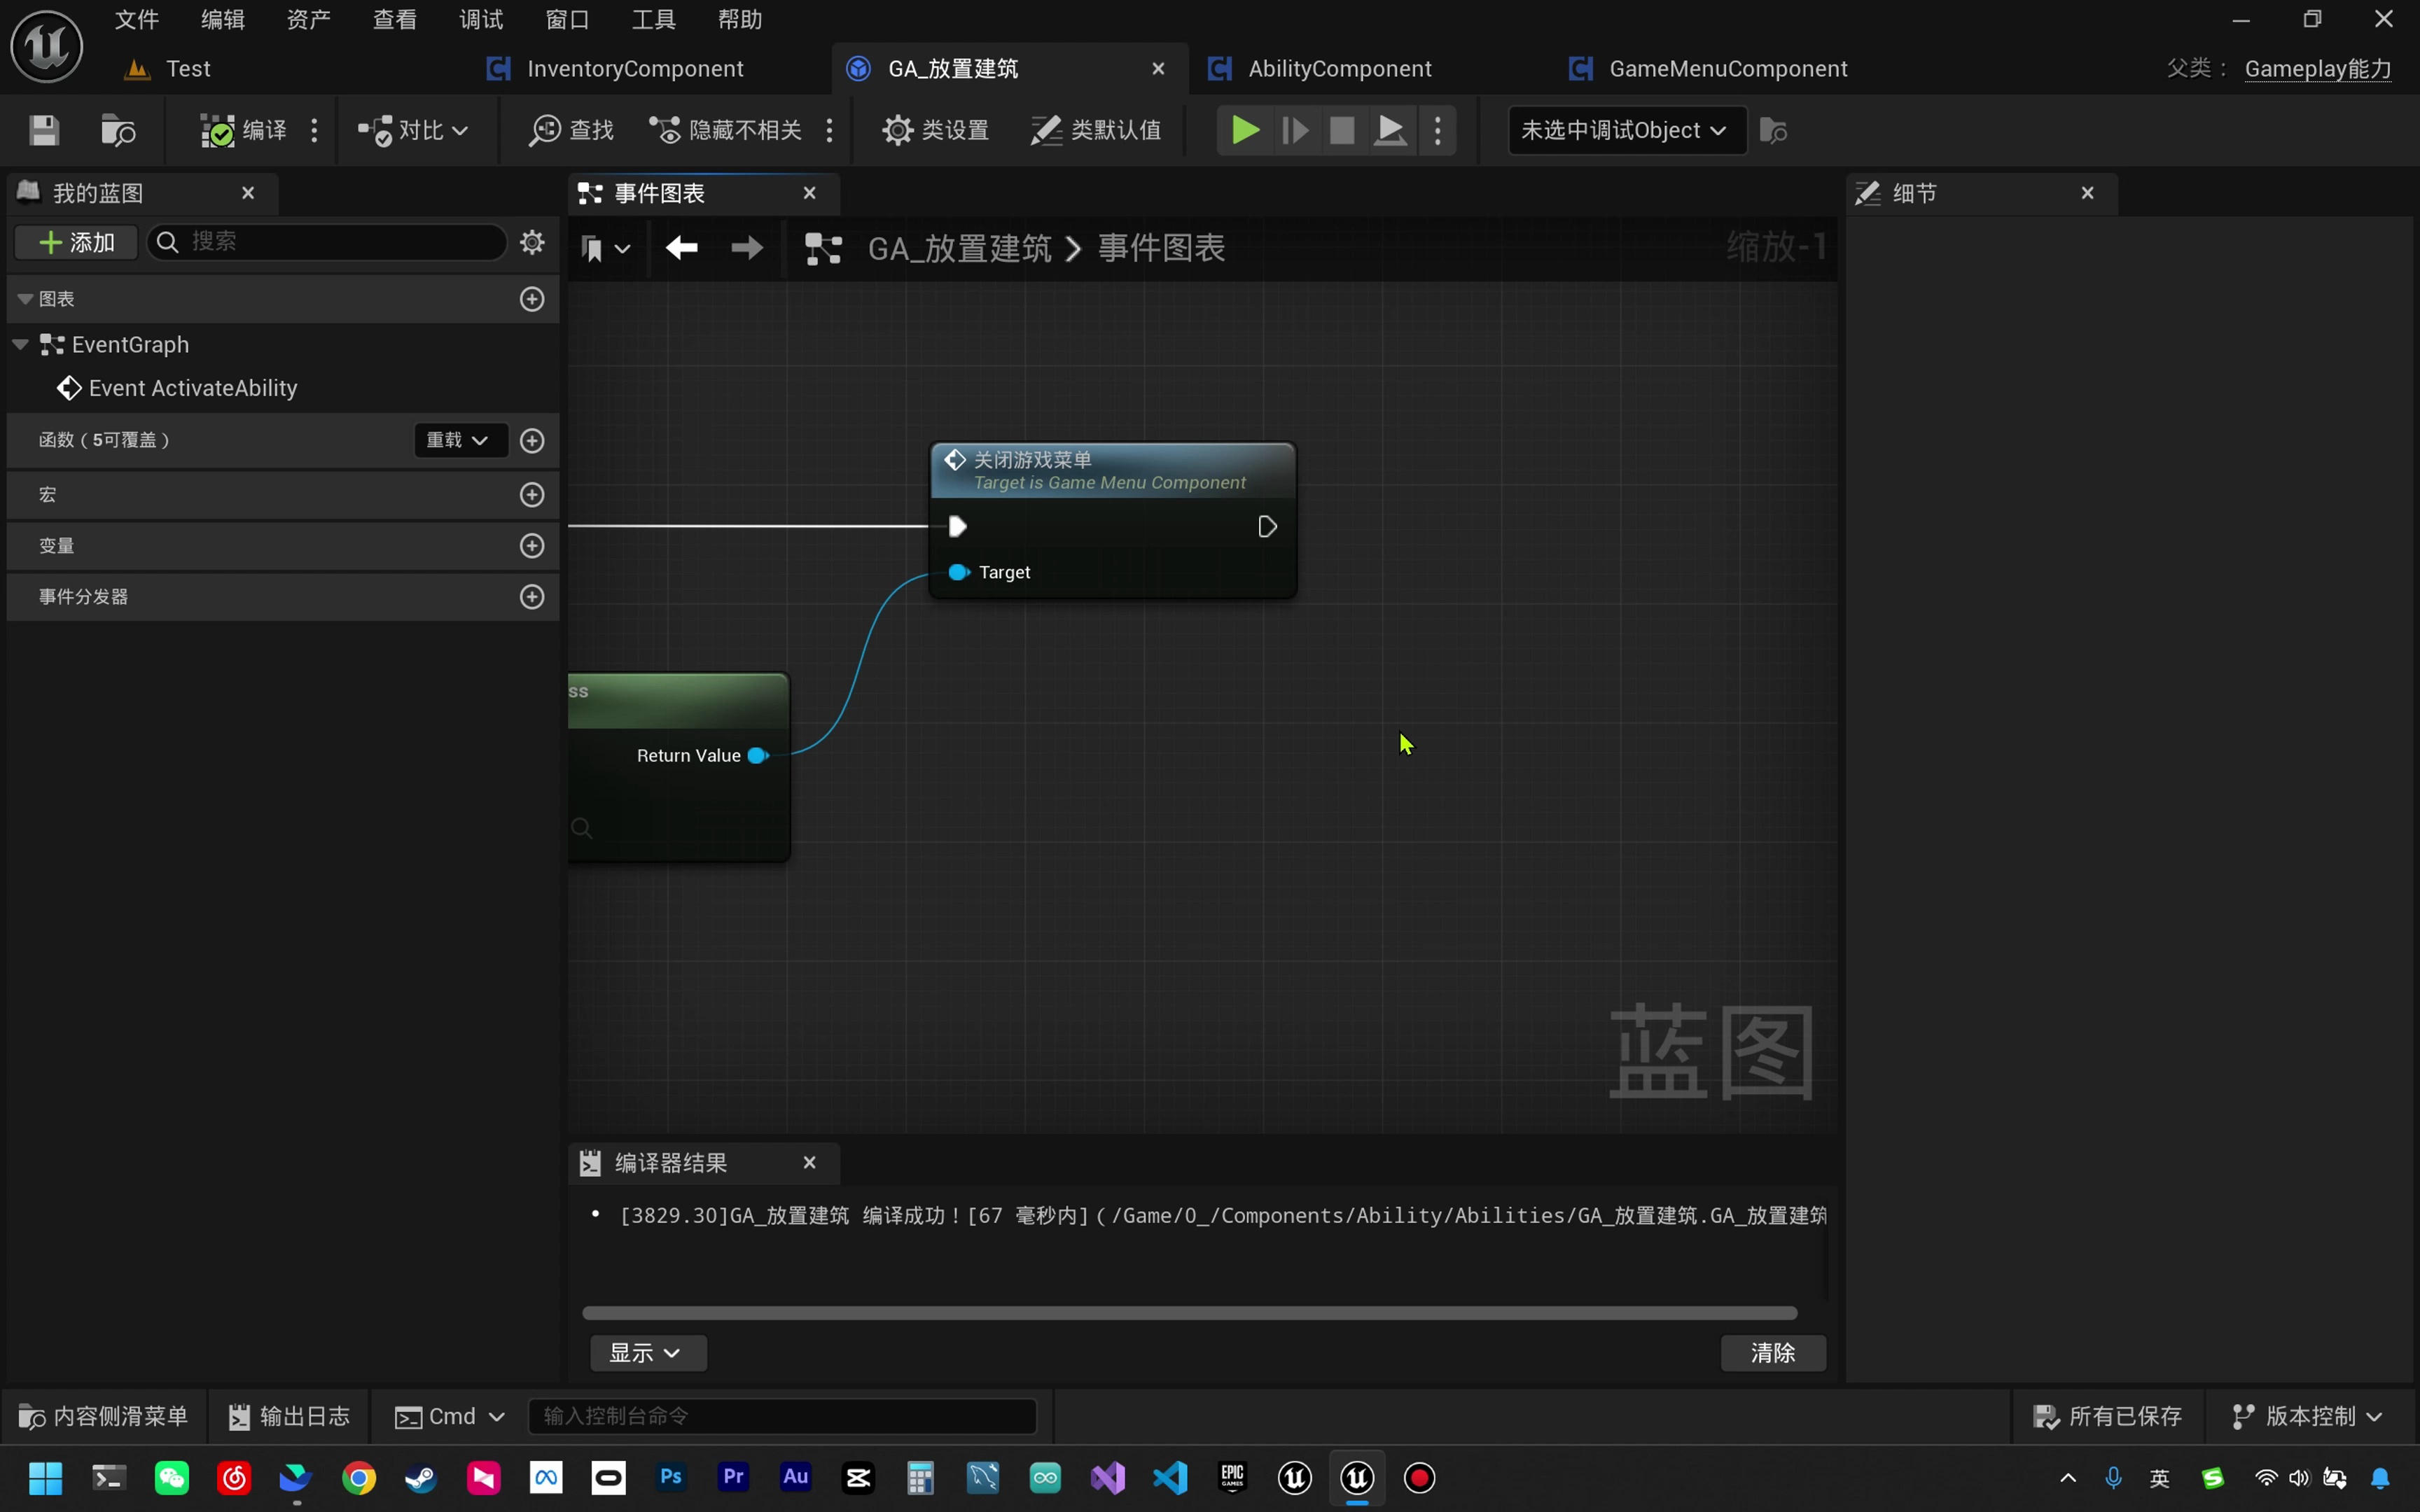The height and width of the screenshot is (1512, 2420).
Task: Open the 工具 menu
Action: pos(654,19)
